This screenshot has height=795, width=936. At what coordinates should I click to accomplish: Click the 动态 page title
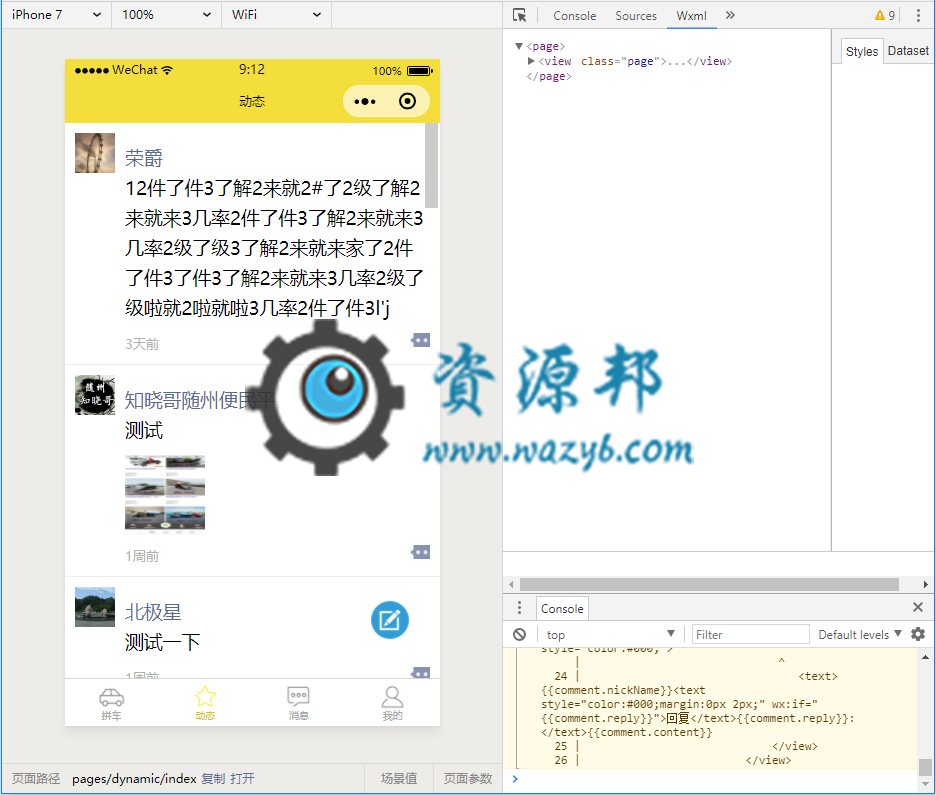pos(252,101)
